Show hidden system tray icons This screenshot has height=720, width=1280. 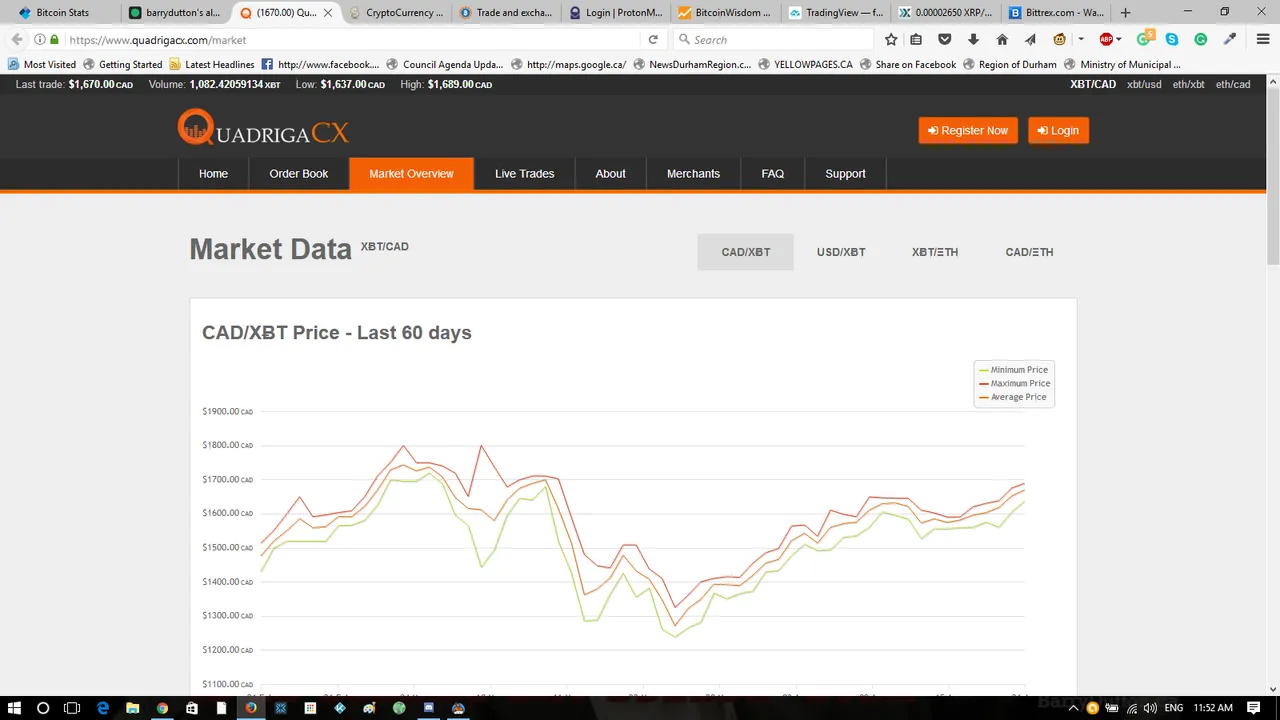(1074, 708)
